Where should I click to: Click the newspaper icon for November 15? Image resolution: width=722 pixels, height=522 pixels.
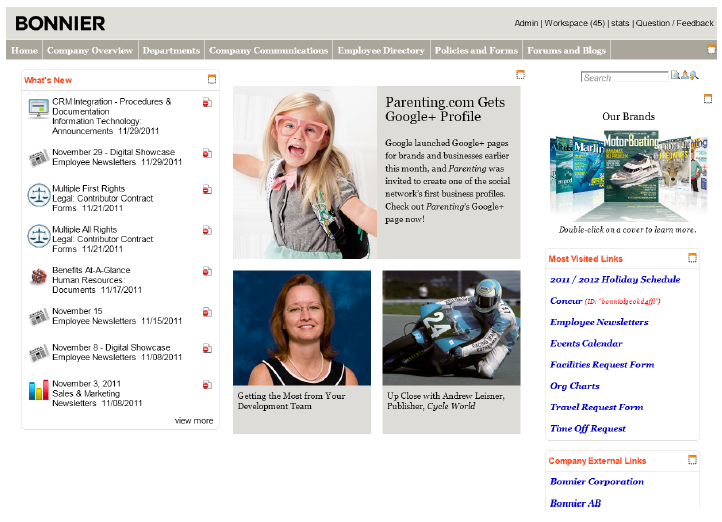click(x=39, y=317)
